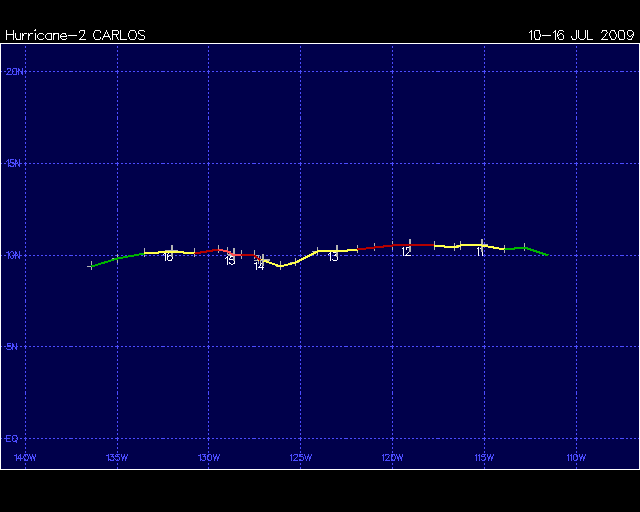Select the day 16 track marker label
The image size is (640, 512).
click(x=168, y=258)
